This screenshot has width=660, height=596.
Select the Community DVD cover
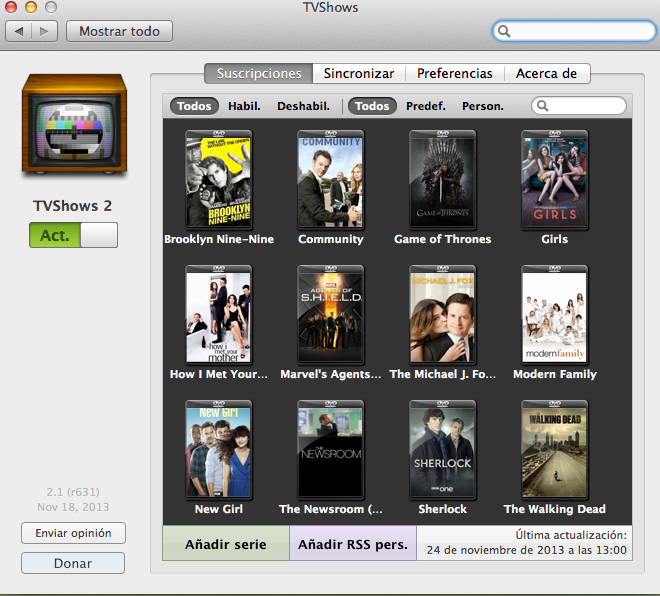[x=330, y=180]
